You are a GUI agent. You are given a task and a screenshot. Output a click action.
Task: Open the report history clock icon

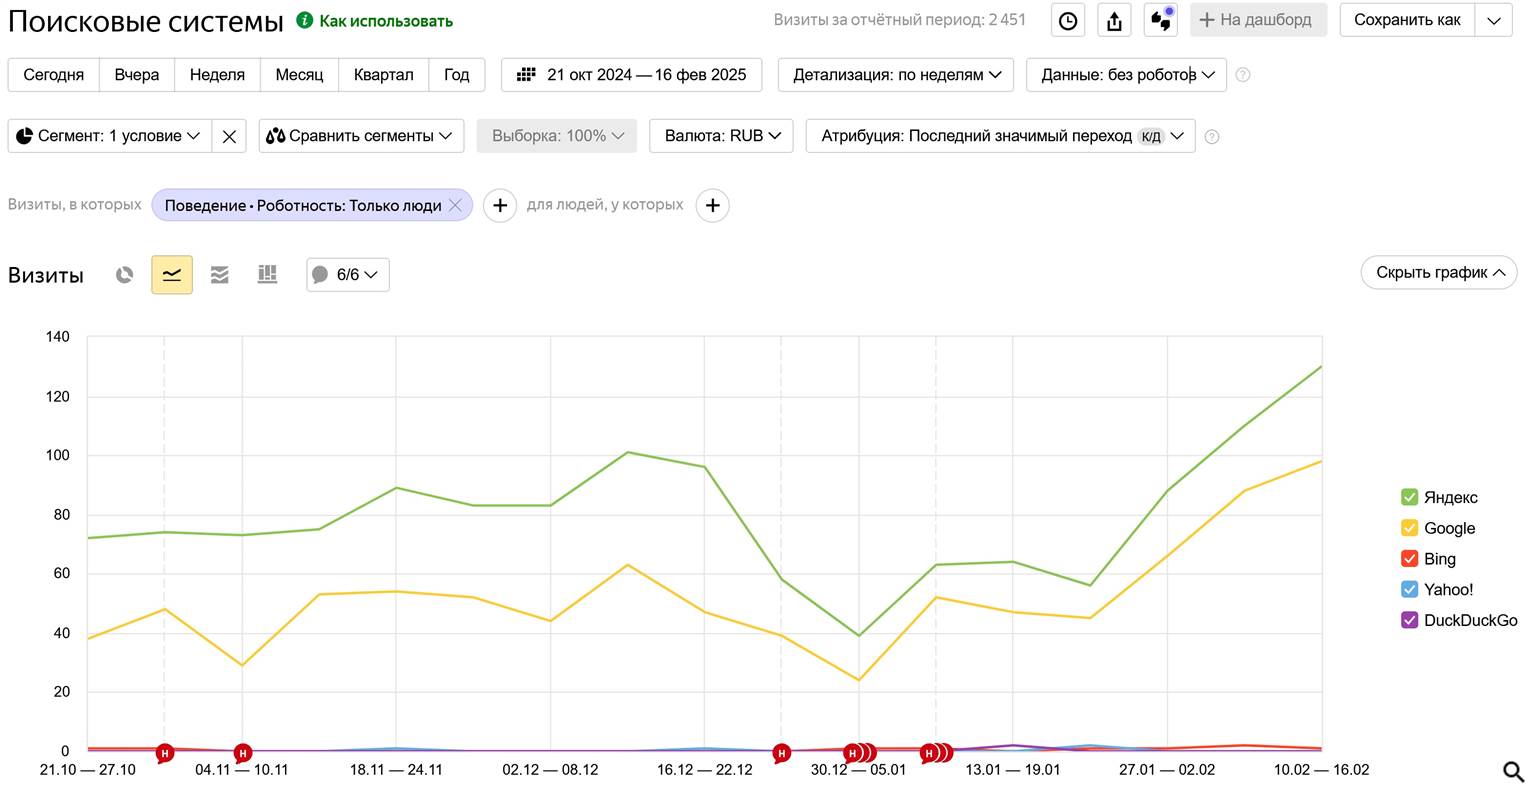click(1068, 20)
